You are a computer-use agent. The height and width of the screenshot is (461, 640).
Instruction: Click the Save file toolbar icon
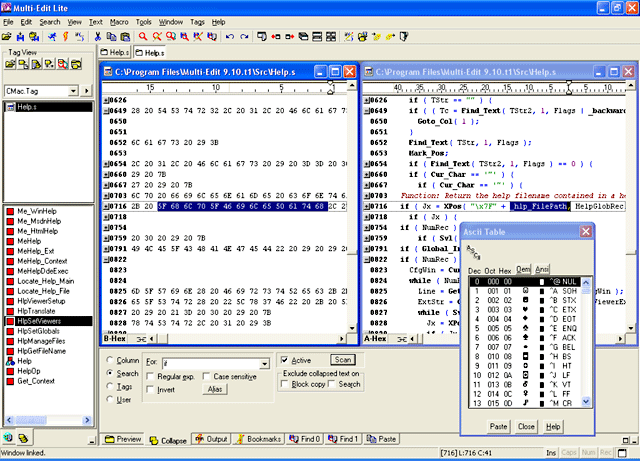pos(20,37)
